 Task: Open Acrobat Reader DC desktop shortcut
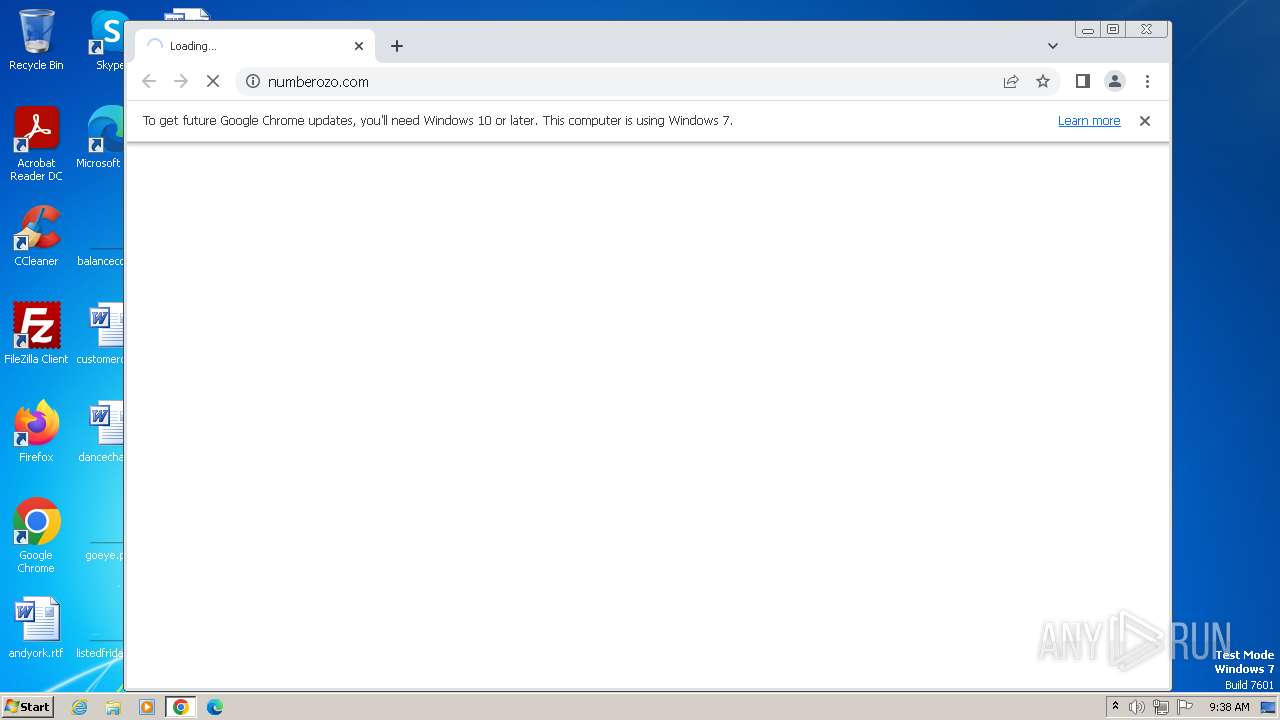36,144
